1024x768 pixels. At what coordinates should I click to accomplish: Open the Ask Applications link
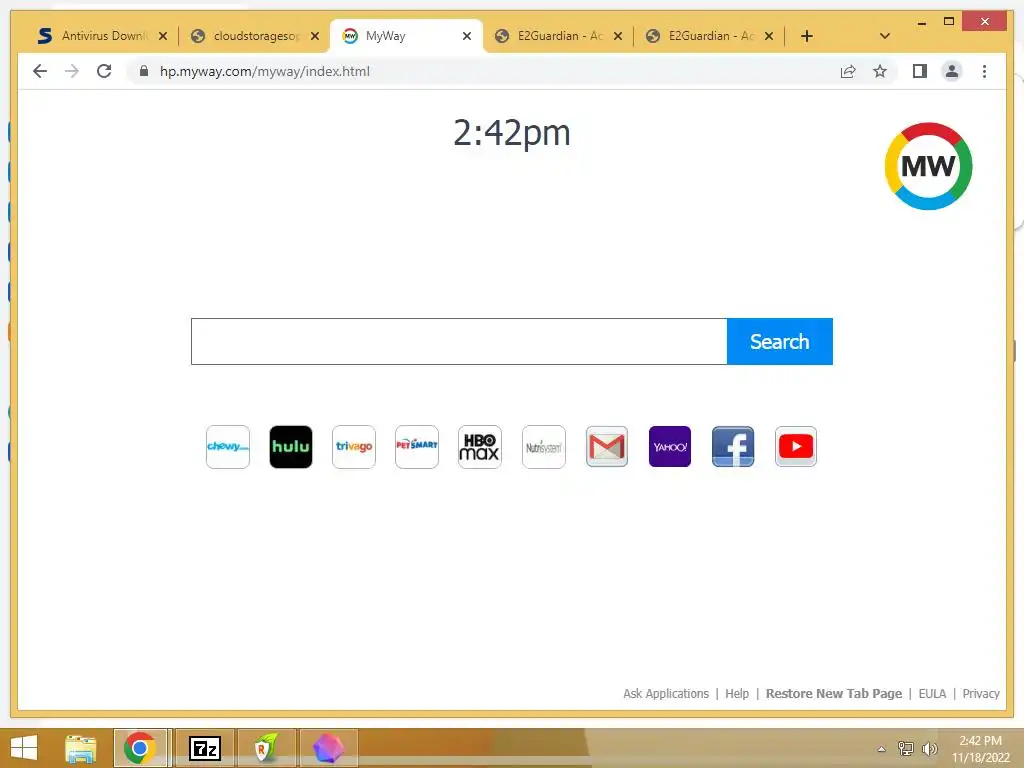pyautogui.click(x=665, y=694)
